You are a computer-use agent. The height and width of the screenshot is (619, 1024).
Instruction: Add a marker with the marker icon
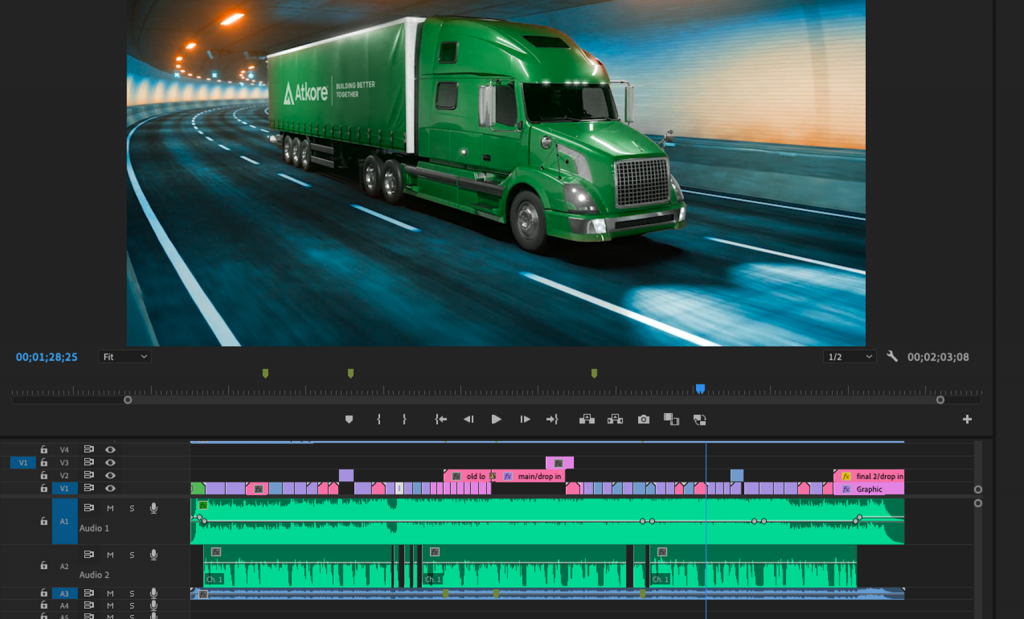coord(349,420)
